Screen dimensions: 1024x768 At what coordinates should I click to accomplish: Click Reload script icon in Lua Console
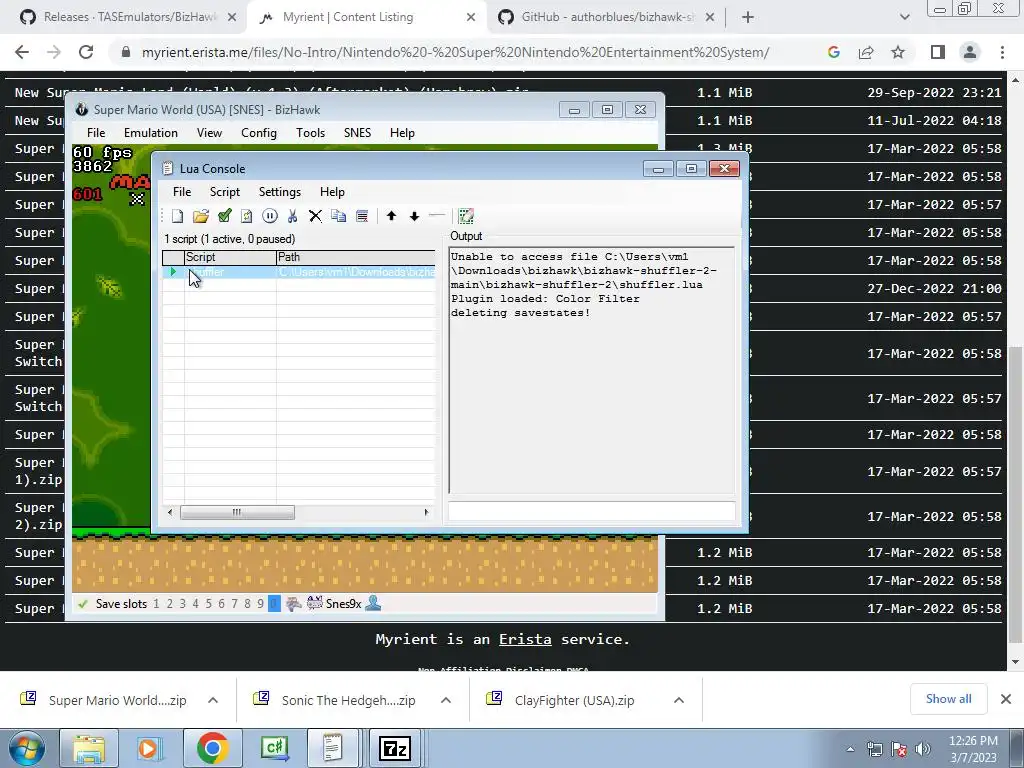tap(247, 216)
